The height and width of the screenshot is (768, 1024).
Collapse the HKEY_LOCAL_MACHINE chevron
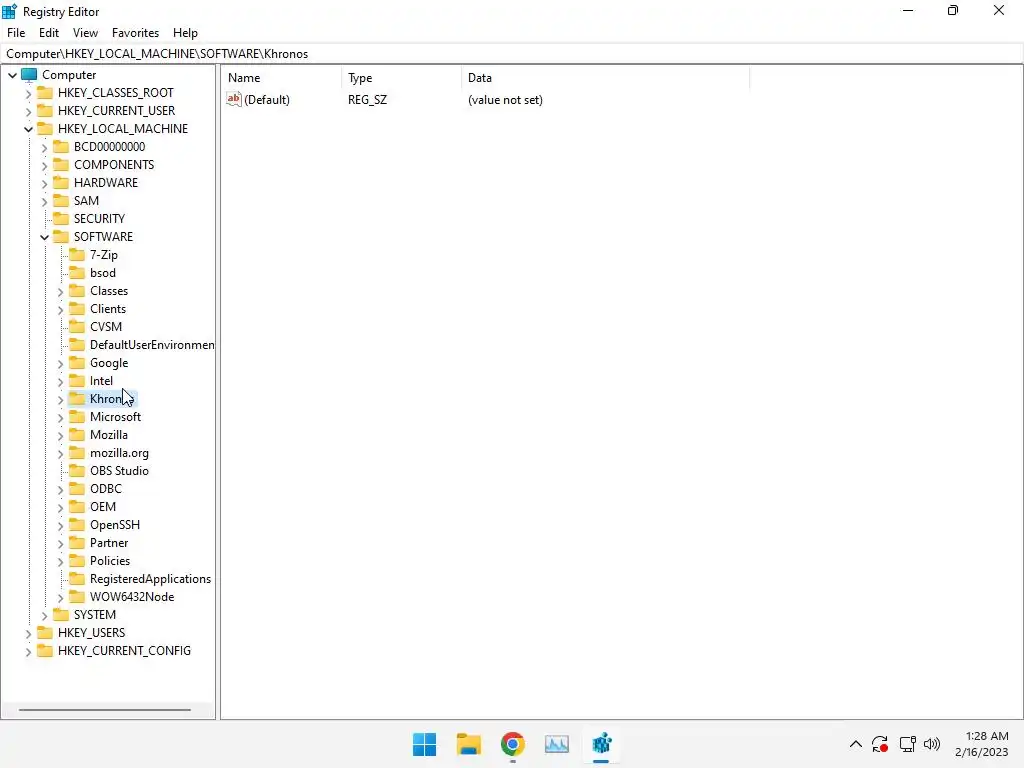pyautogui.click(x=28, y=129)
